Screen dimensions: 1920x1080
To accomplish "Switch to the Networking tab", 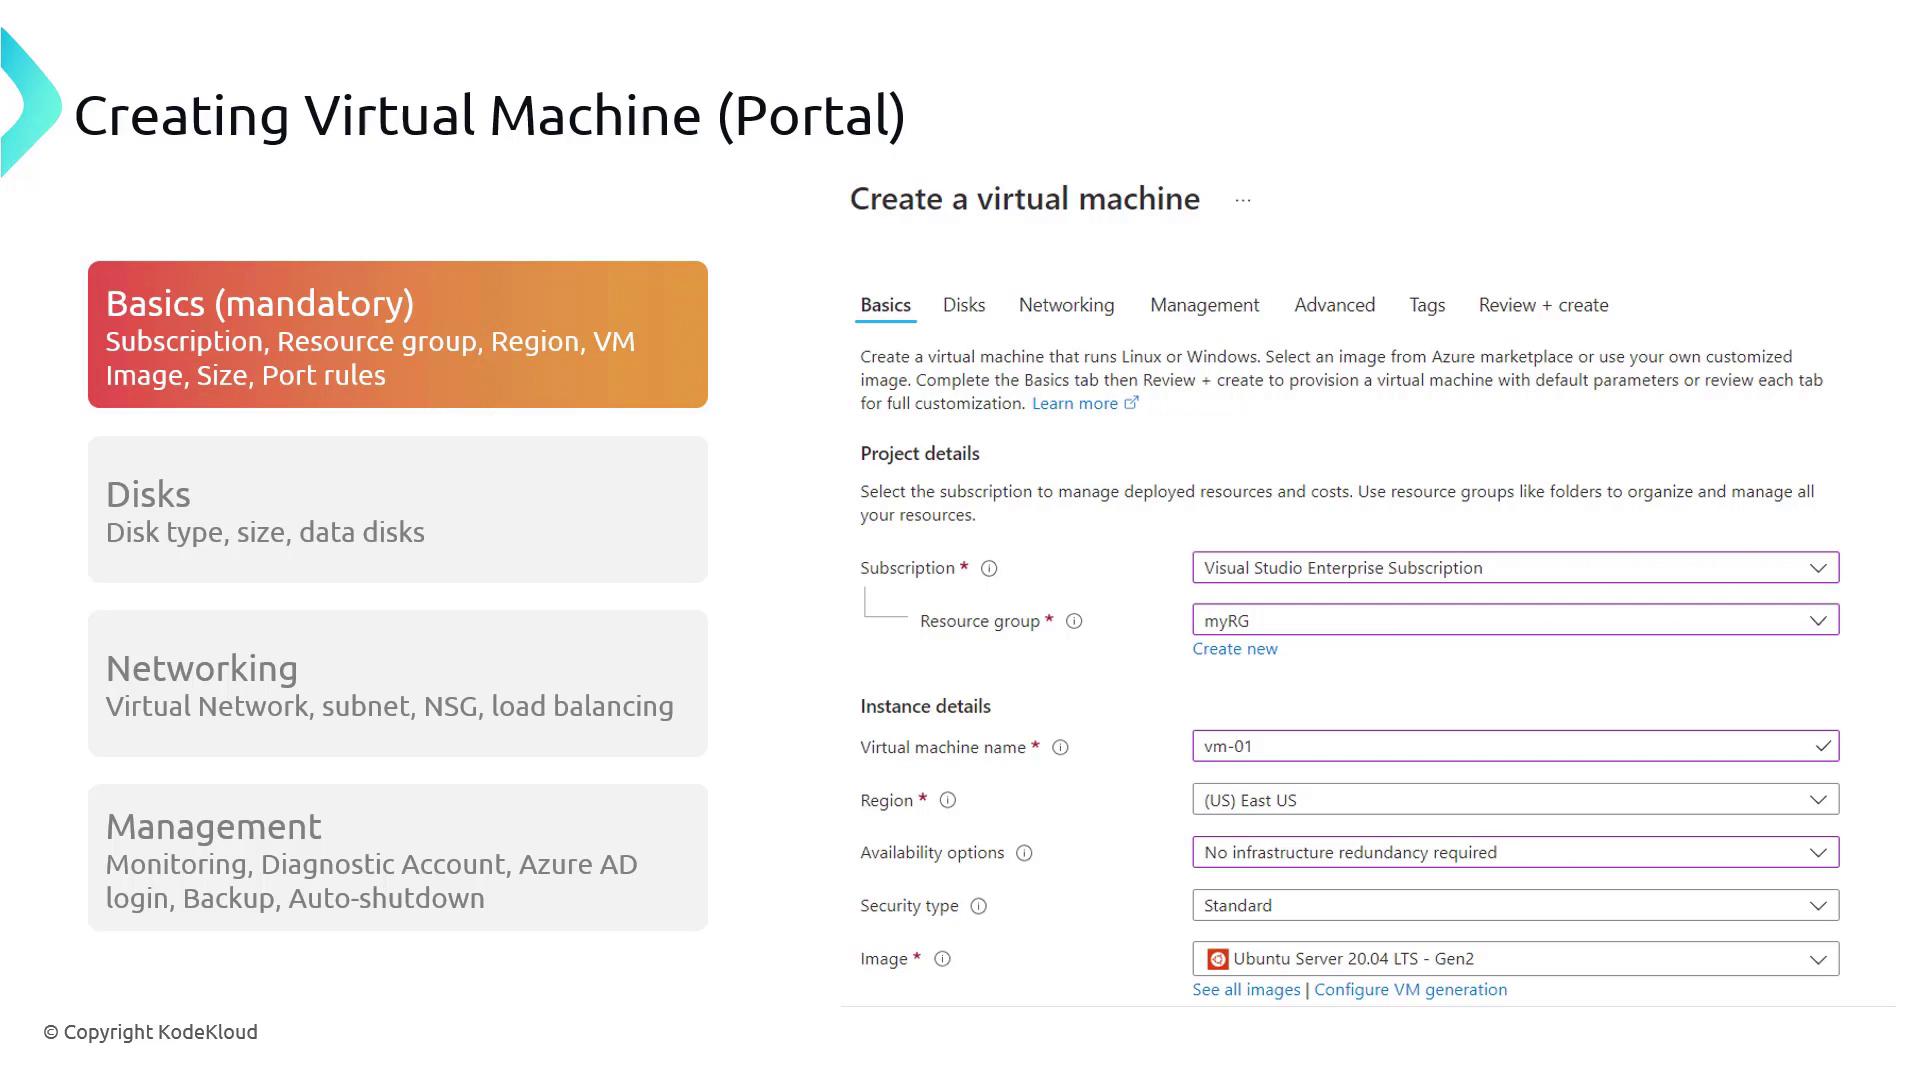I will pos(1066,305).
